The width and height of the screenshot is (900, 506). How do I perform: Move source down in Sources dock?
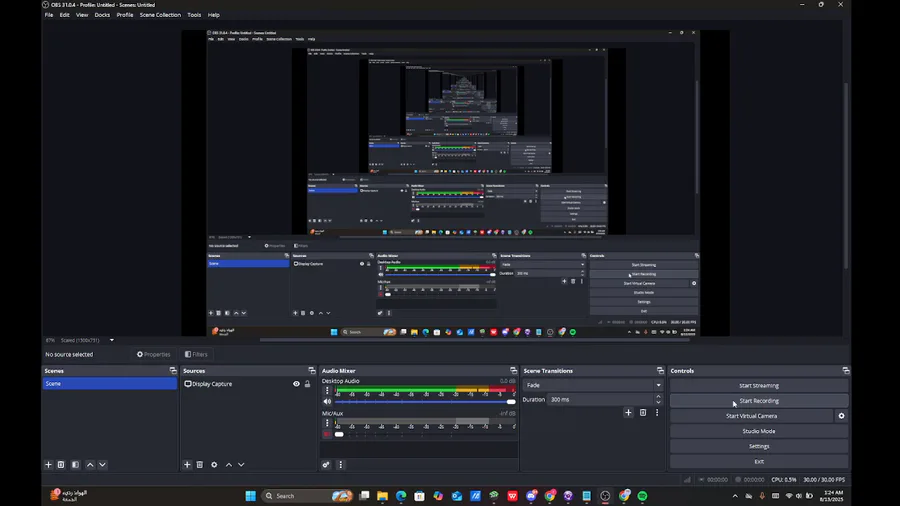click(241, 465)
